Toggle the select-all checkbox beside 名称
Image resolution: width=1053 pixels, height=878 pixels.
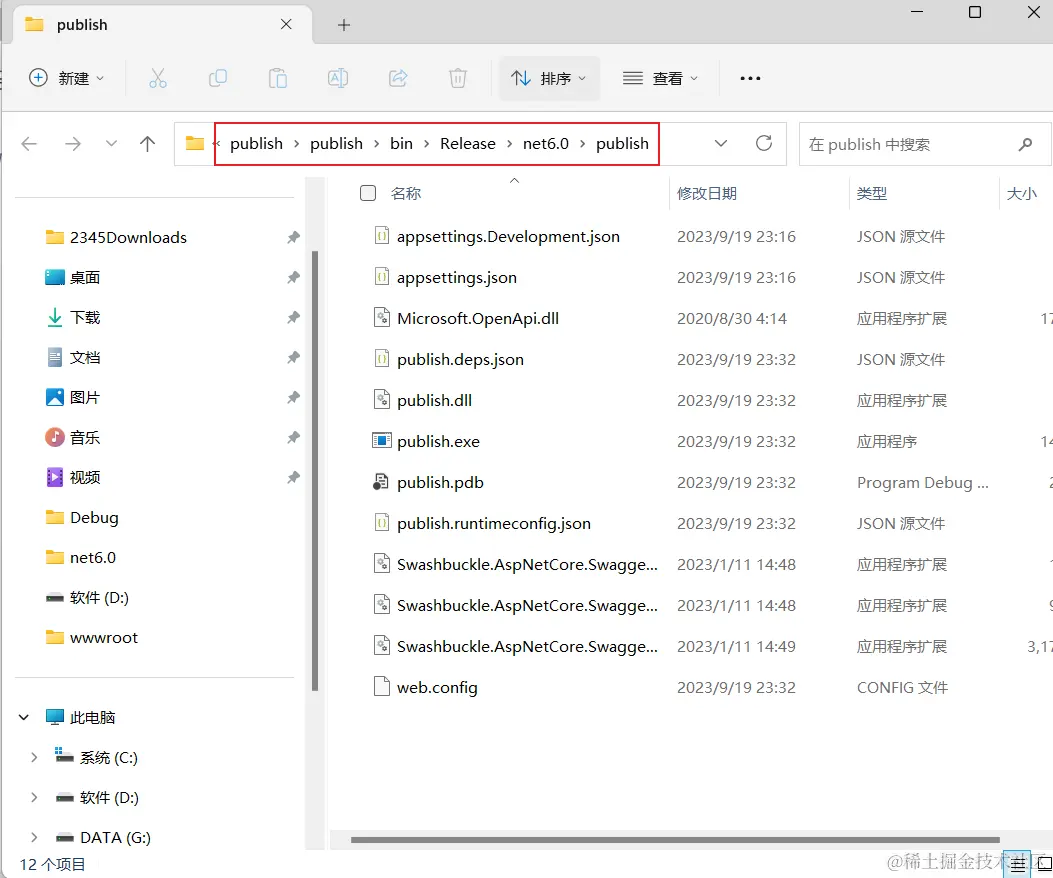[368, 193]
